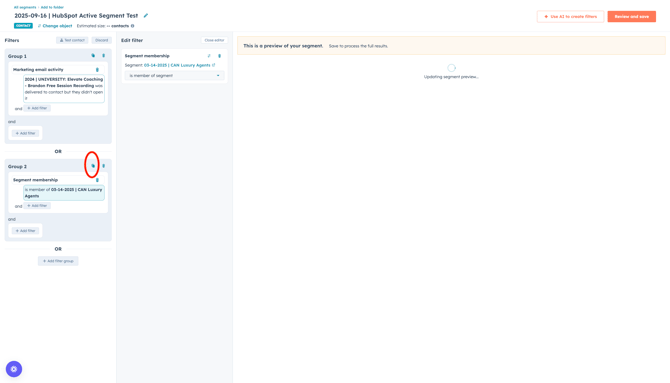Viewport: 670px width, 383px height.
Task: Click the edit icon in Edit filter panel
Action: 209,56
